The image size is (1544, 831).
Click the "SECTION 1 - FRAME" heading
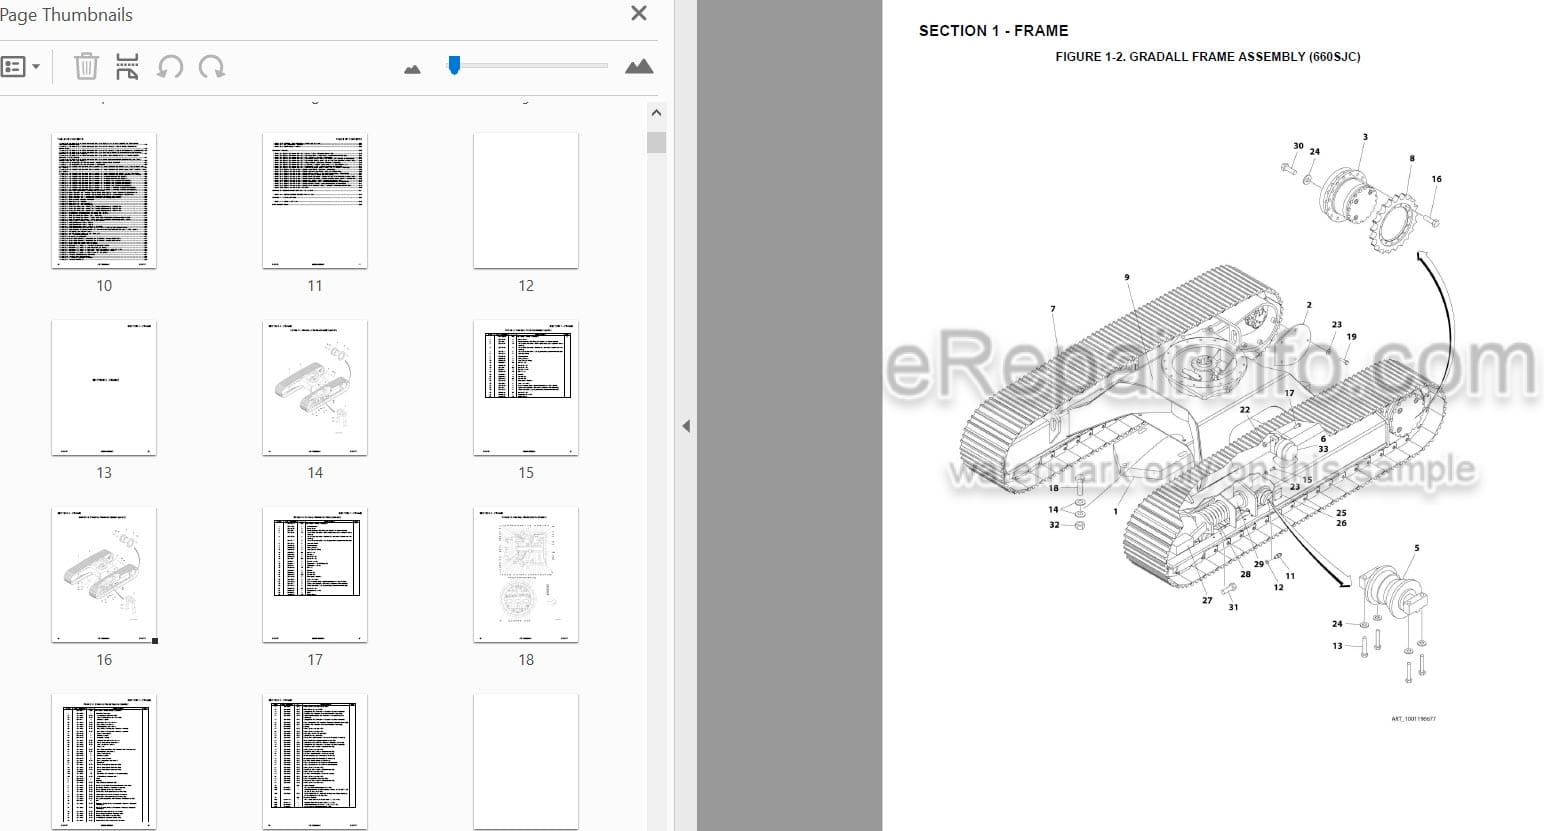[994, 31]
